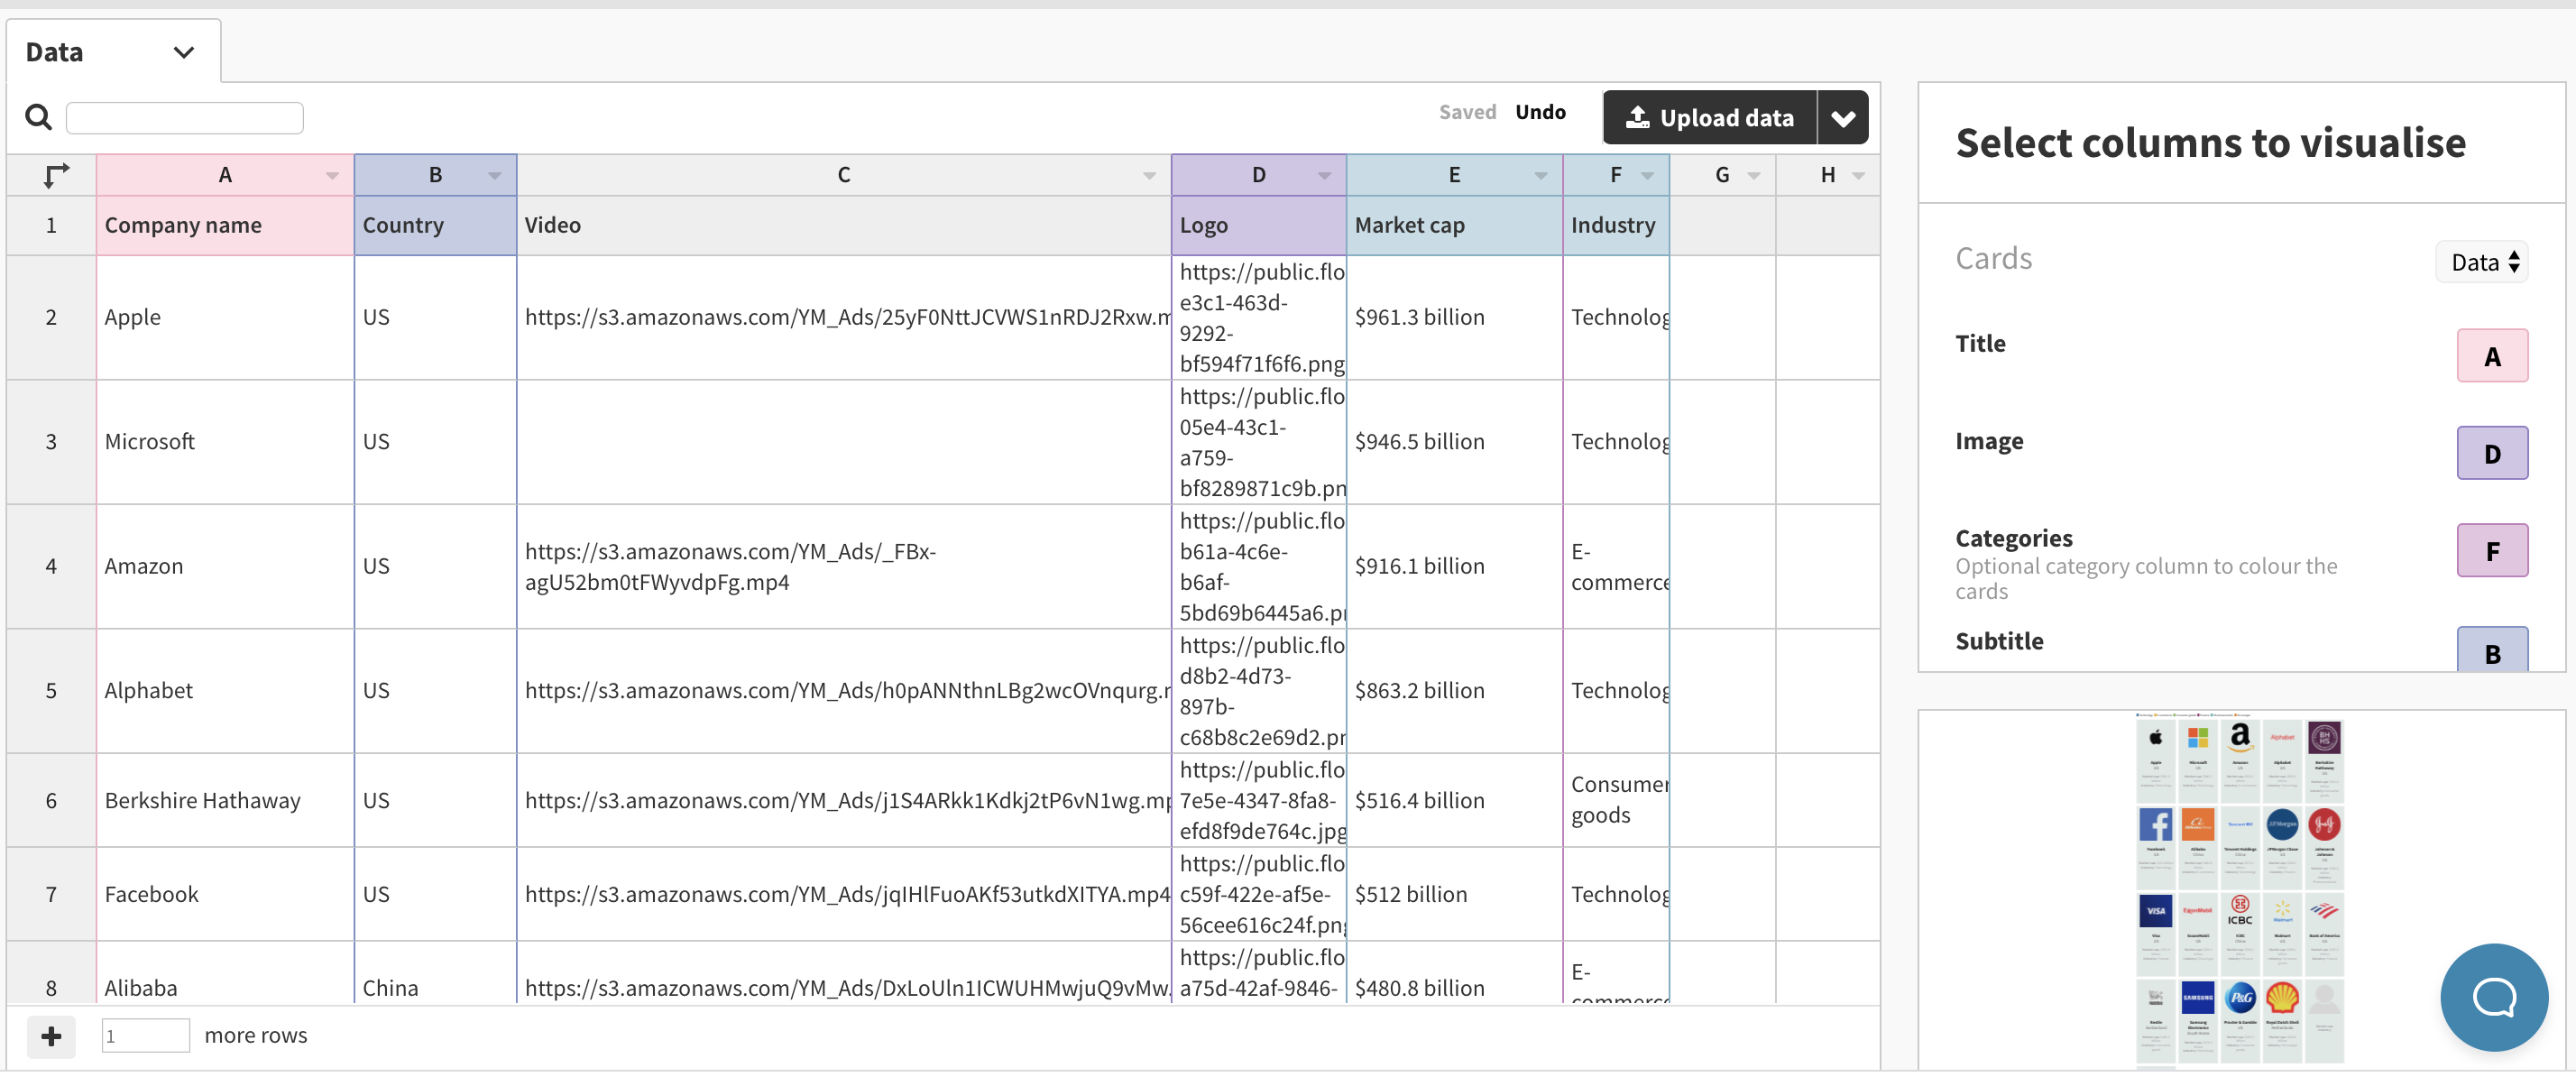Select the Microsoft cell

pyautogui.click(x=225, y=442)
